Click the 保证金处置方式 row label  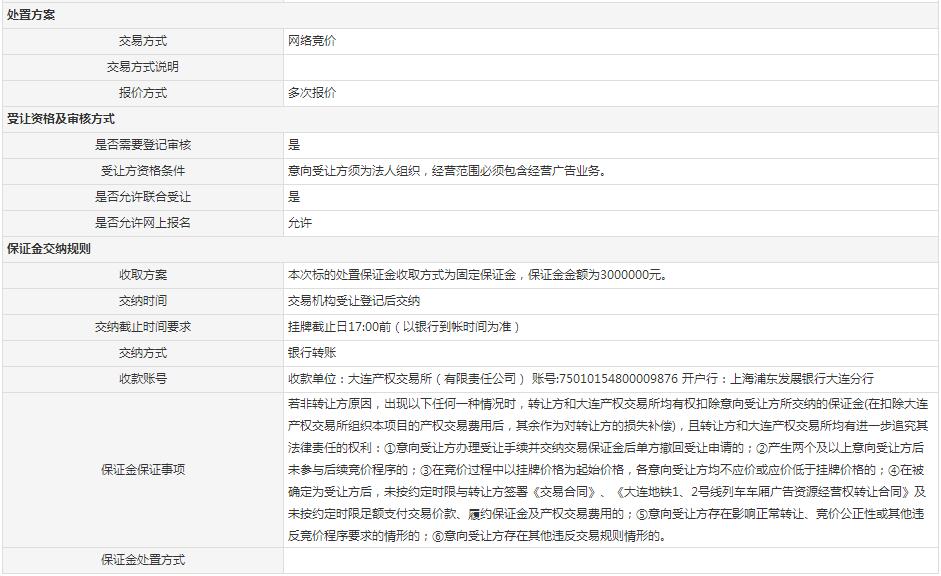tap(142, 560)
